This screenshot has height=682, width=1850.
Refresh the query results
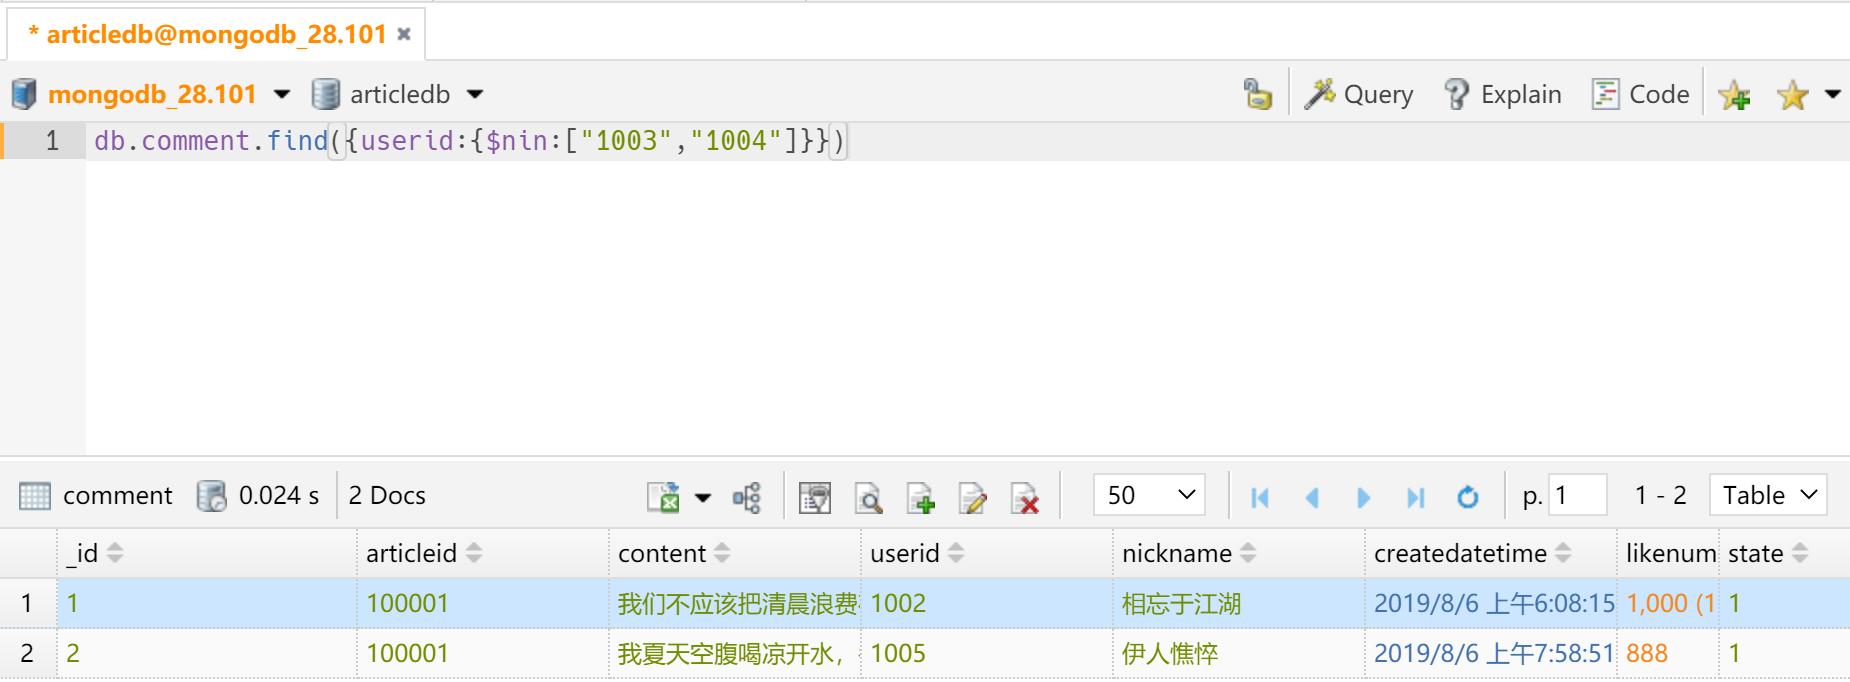coord(1467,497)
